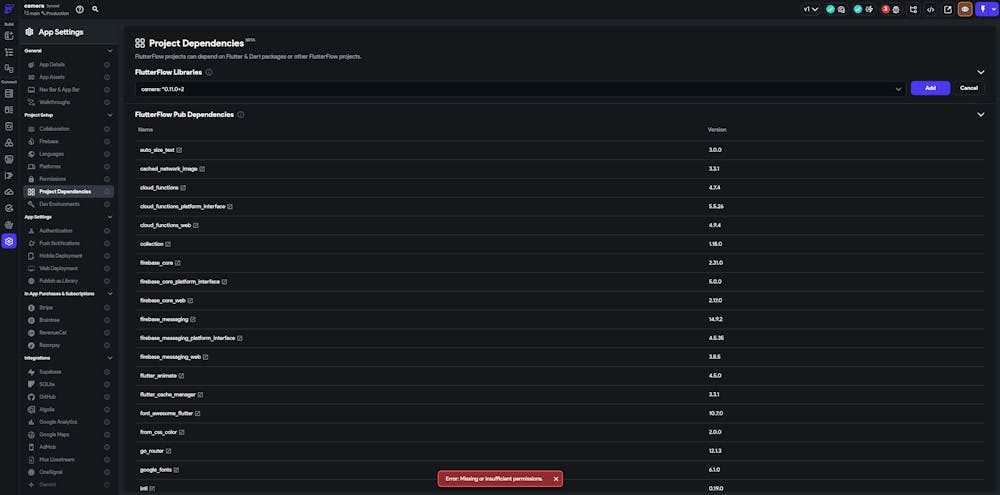This screenshot has height=495, width=1000.
Task: Click the open-in-new-window icon in the top bar
Action: pyautogui.click(x=948, y=10)
